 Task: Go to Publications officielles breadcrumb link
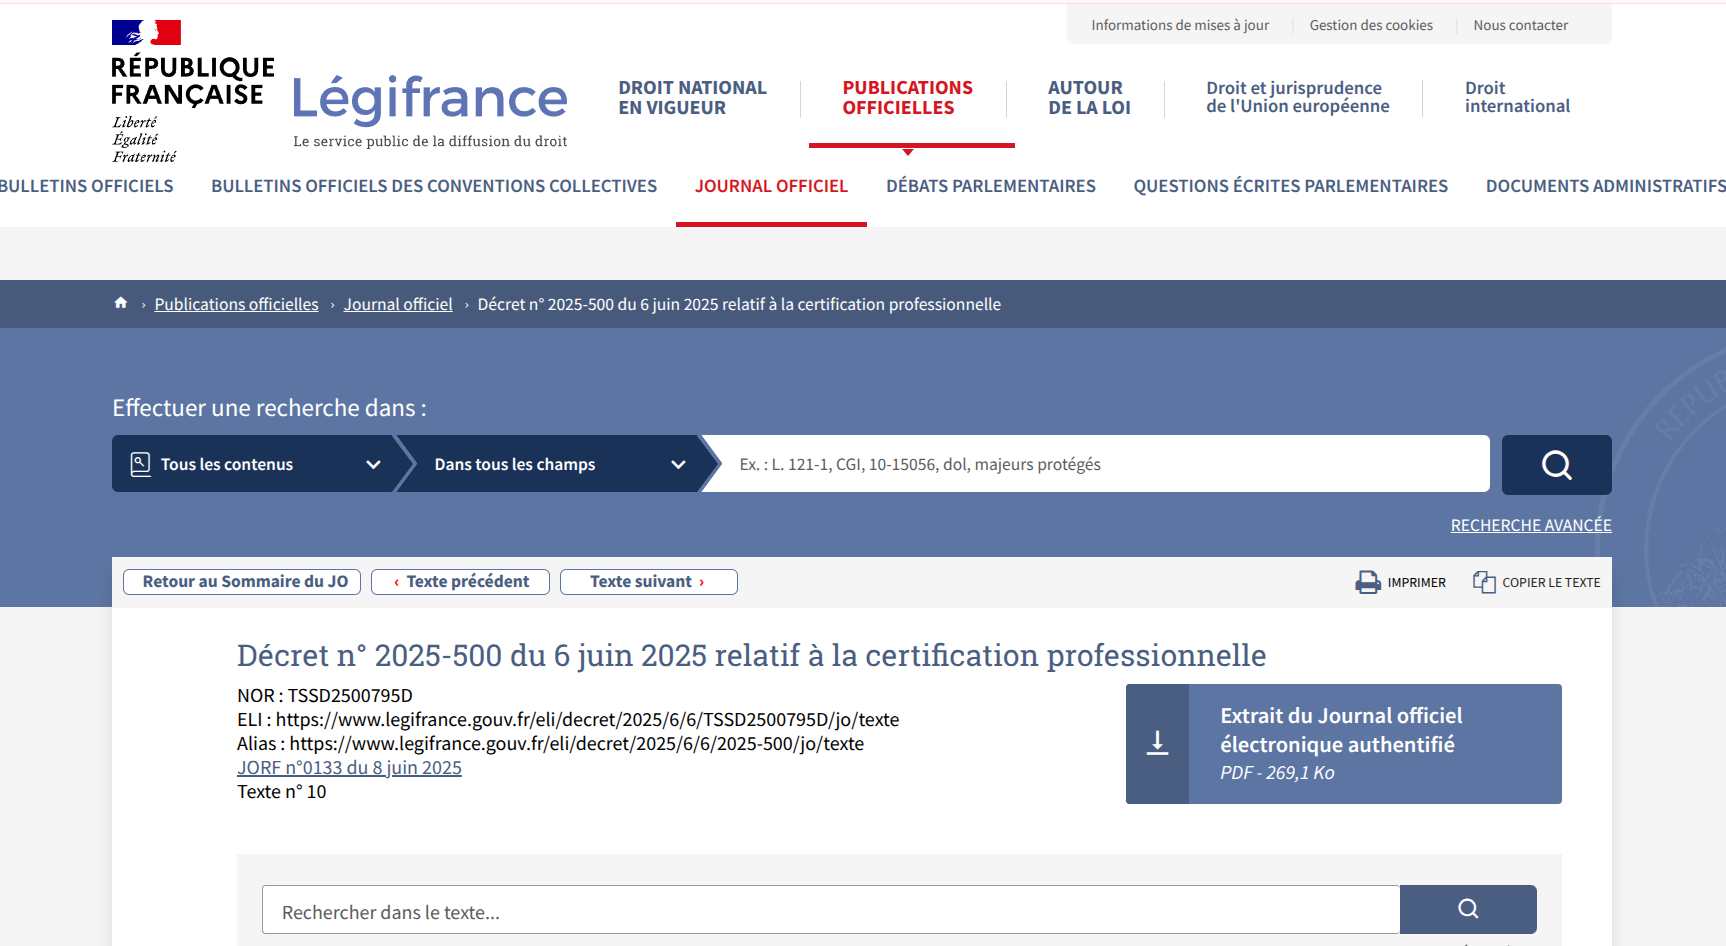pos(236,304)
